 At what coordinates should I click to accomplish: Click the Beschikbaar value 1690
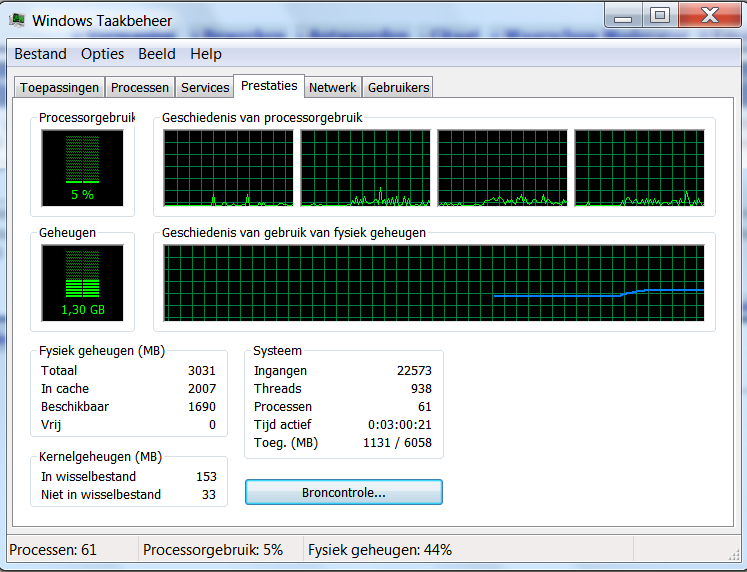pos(202,407)
